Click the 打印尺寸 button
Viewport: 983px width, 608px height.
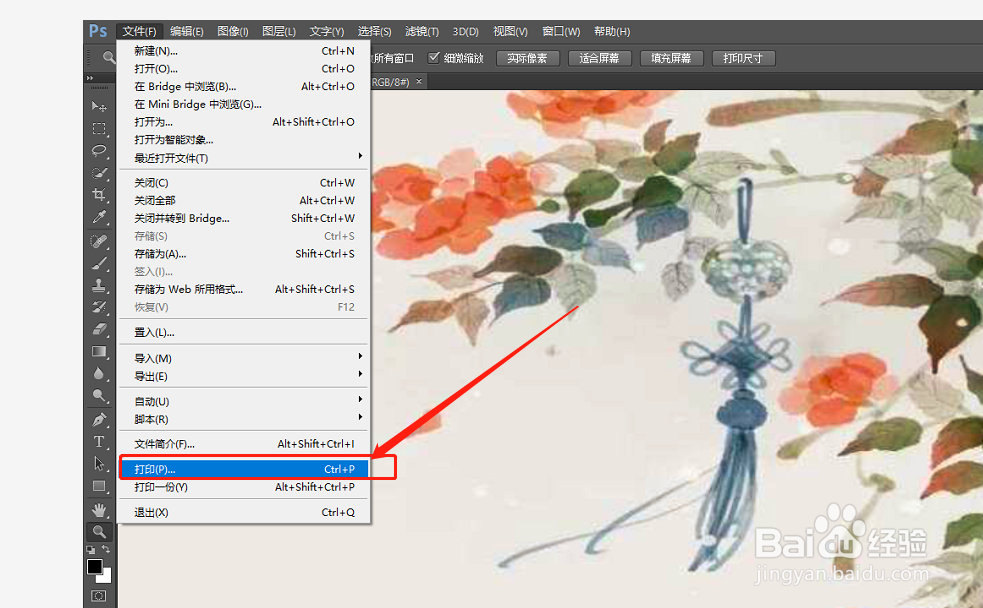[x=742, y=58]
